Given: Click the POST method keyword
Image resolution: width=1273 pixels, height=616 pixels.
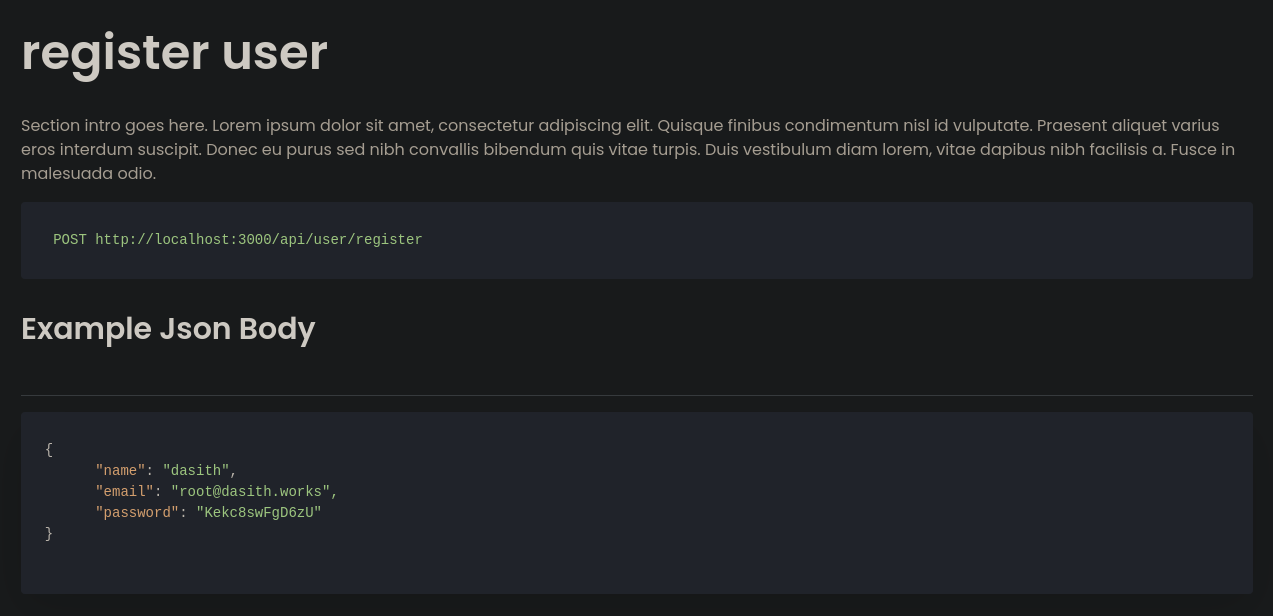Looking at the screenshot, I should tap(70, 240).
